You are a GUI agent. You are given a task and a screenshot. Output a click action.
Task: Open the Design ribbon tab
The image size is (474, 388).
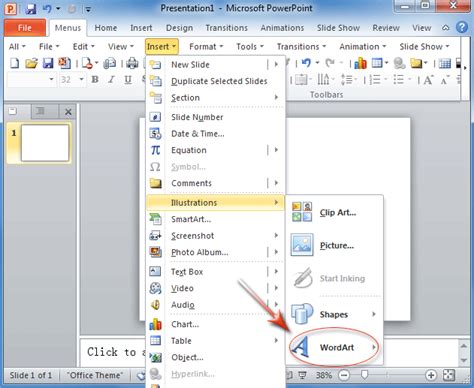179,28
